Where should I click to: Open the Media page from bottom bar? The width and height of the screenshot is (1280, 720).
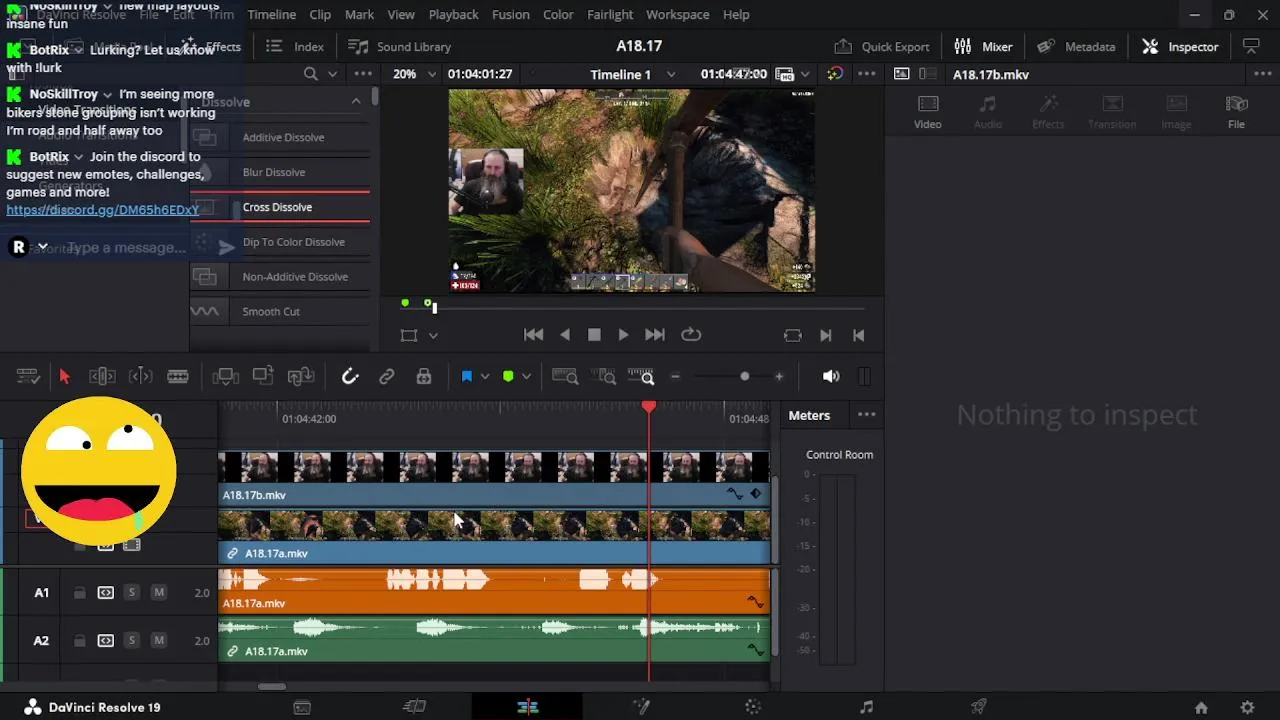pos(302,707)
